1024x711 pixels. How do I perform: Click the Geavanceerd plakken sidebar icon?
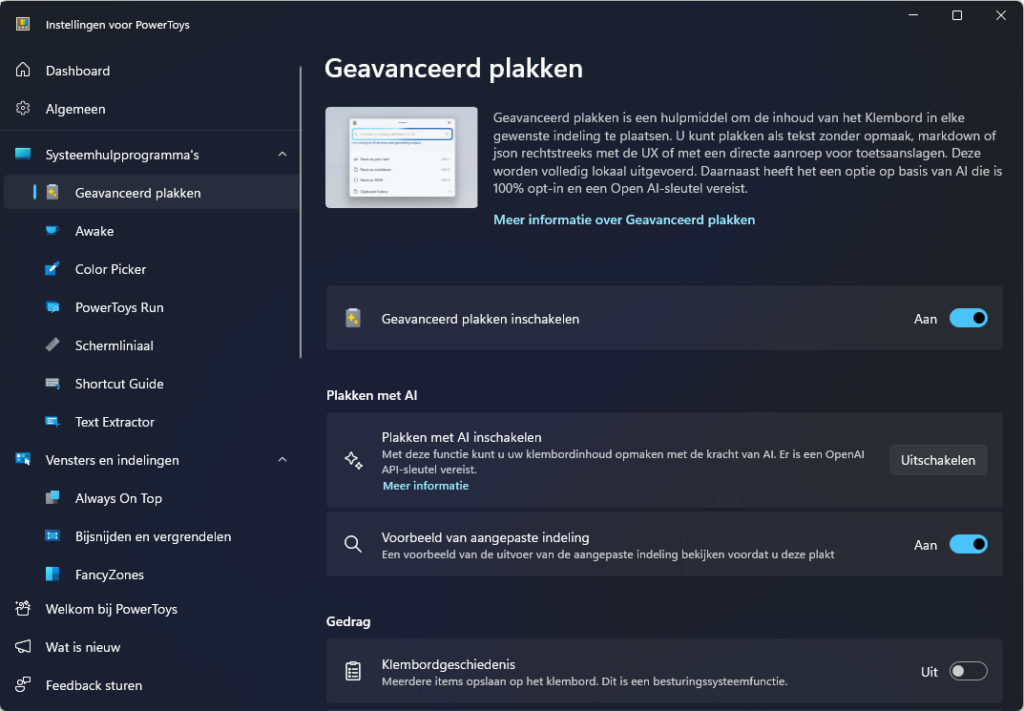tap(53, 193)
